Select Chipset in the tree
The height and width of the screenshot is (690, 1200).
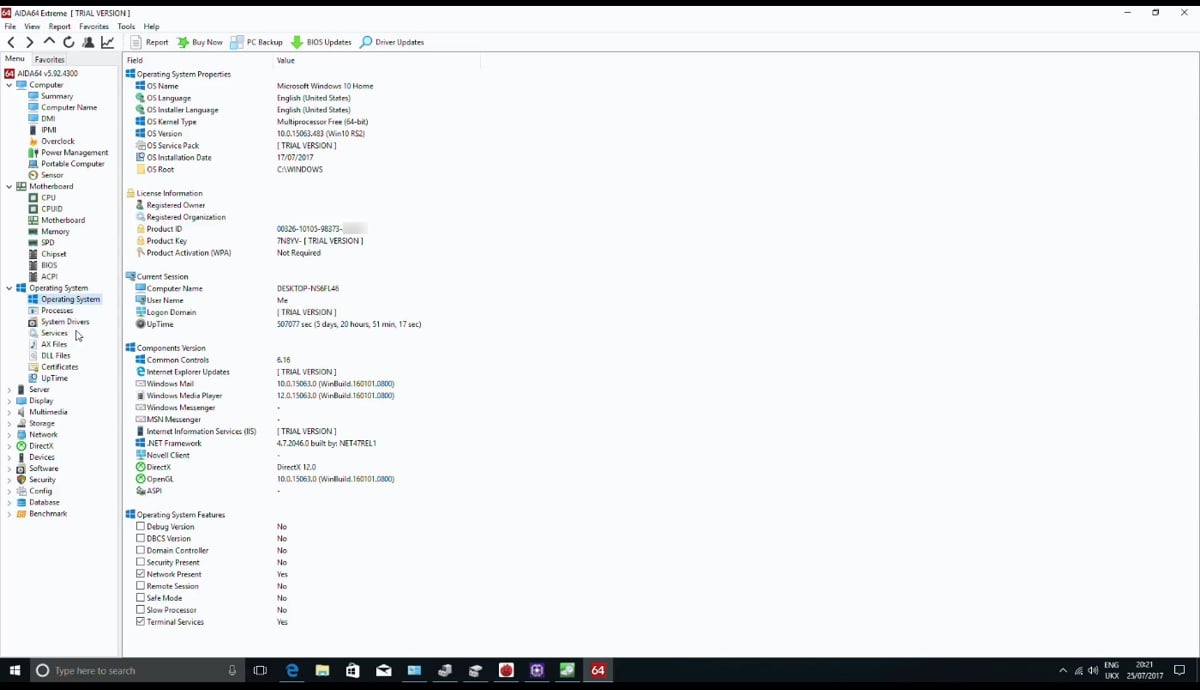53,254
